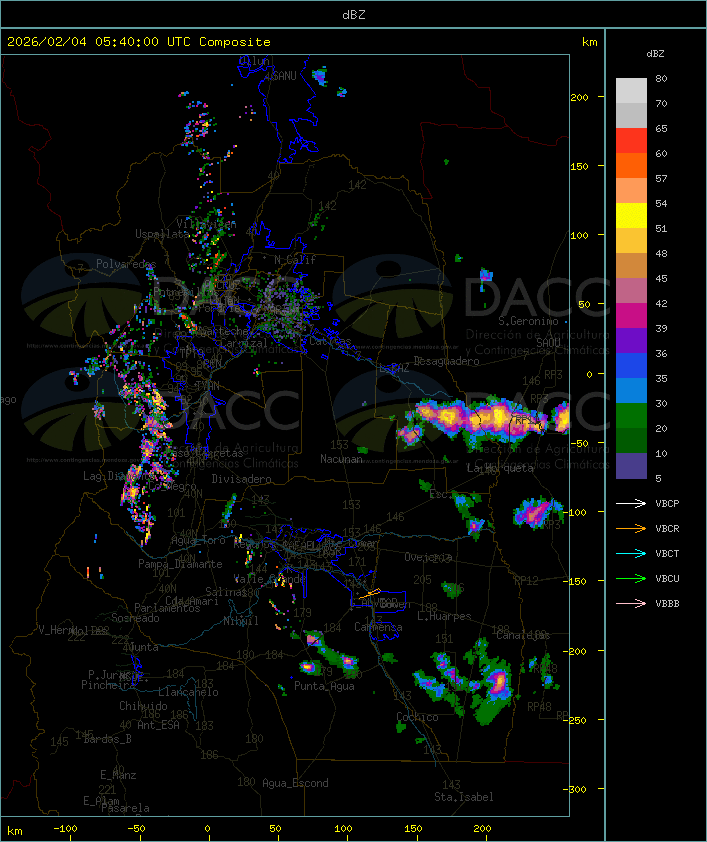Select the slate violet 5–10 dBZ swatch
The height and width of the screenshot is (842, 707).
[631, 466]
